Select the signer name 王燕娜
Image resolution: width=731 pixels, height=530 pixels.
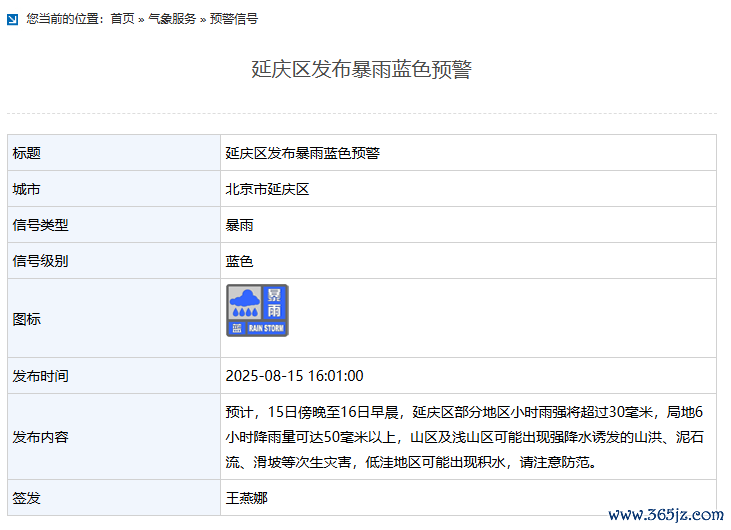point(246,498)
